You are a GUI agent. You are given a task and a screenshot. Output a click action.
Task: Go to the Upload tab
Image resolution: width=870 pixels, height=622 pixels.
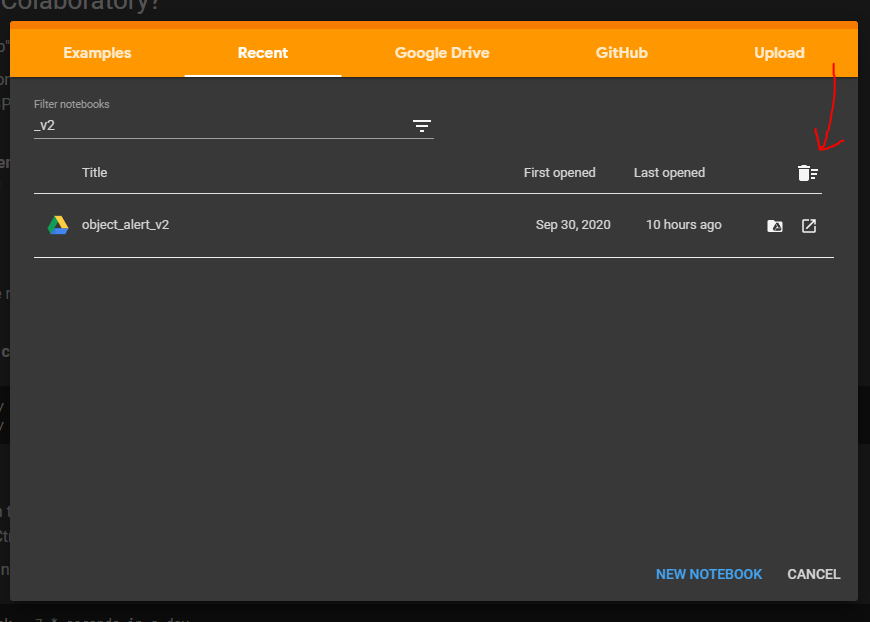click(x=779, y=52)
